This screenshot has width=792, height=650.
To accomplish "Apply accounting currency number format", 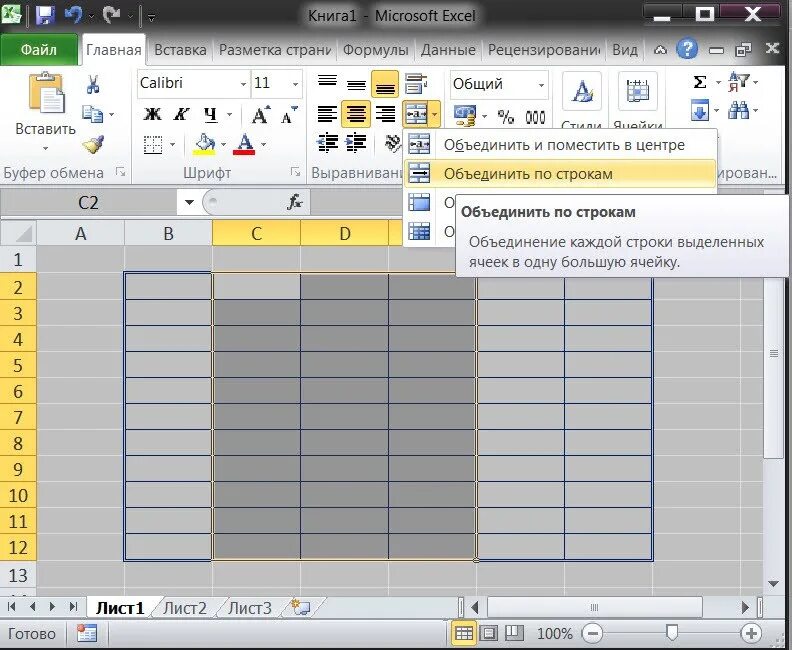I will [x=465, y=116].
